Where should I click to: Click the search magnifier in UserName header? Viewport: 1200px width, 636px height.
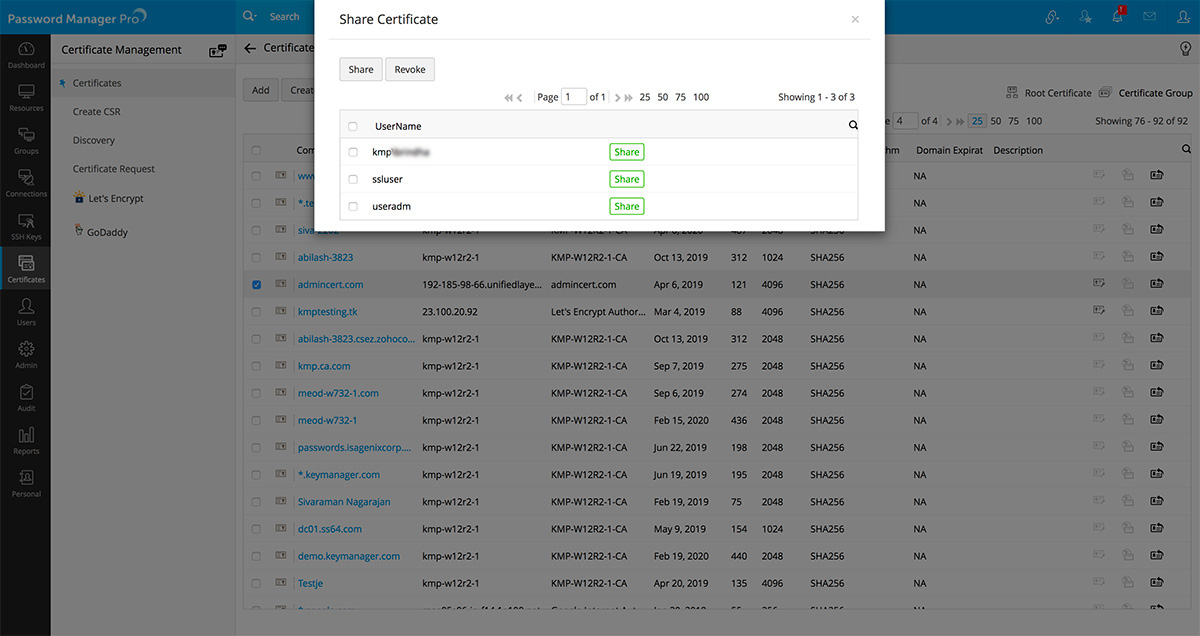point(853,126)
